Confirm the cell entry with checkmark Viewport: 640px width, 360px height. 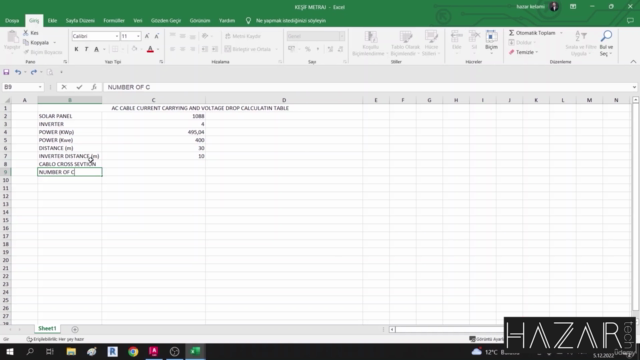[79, 87]
